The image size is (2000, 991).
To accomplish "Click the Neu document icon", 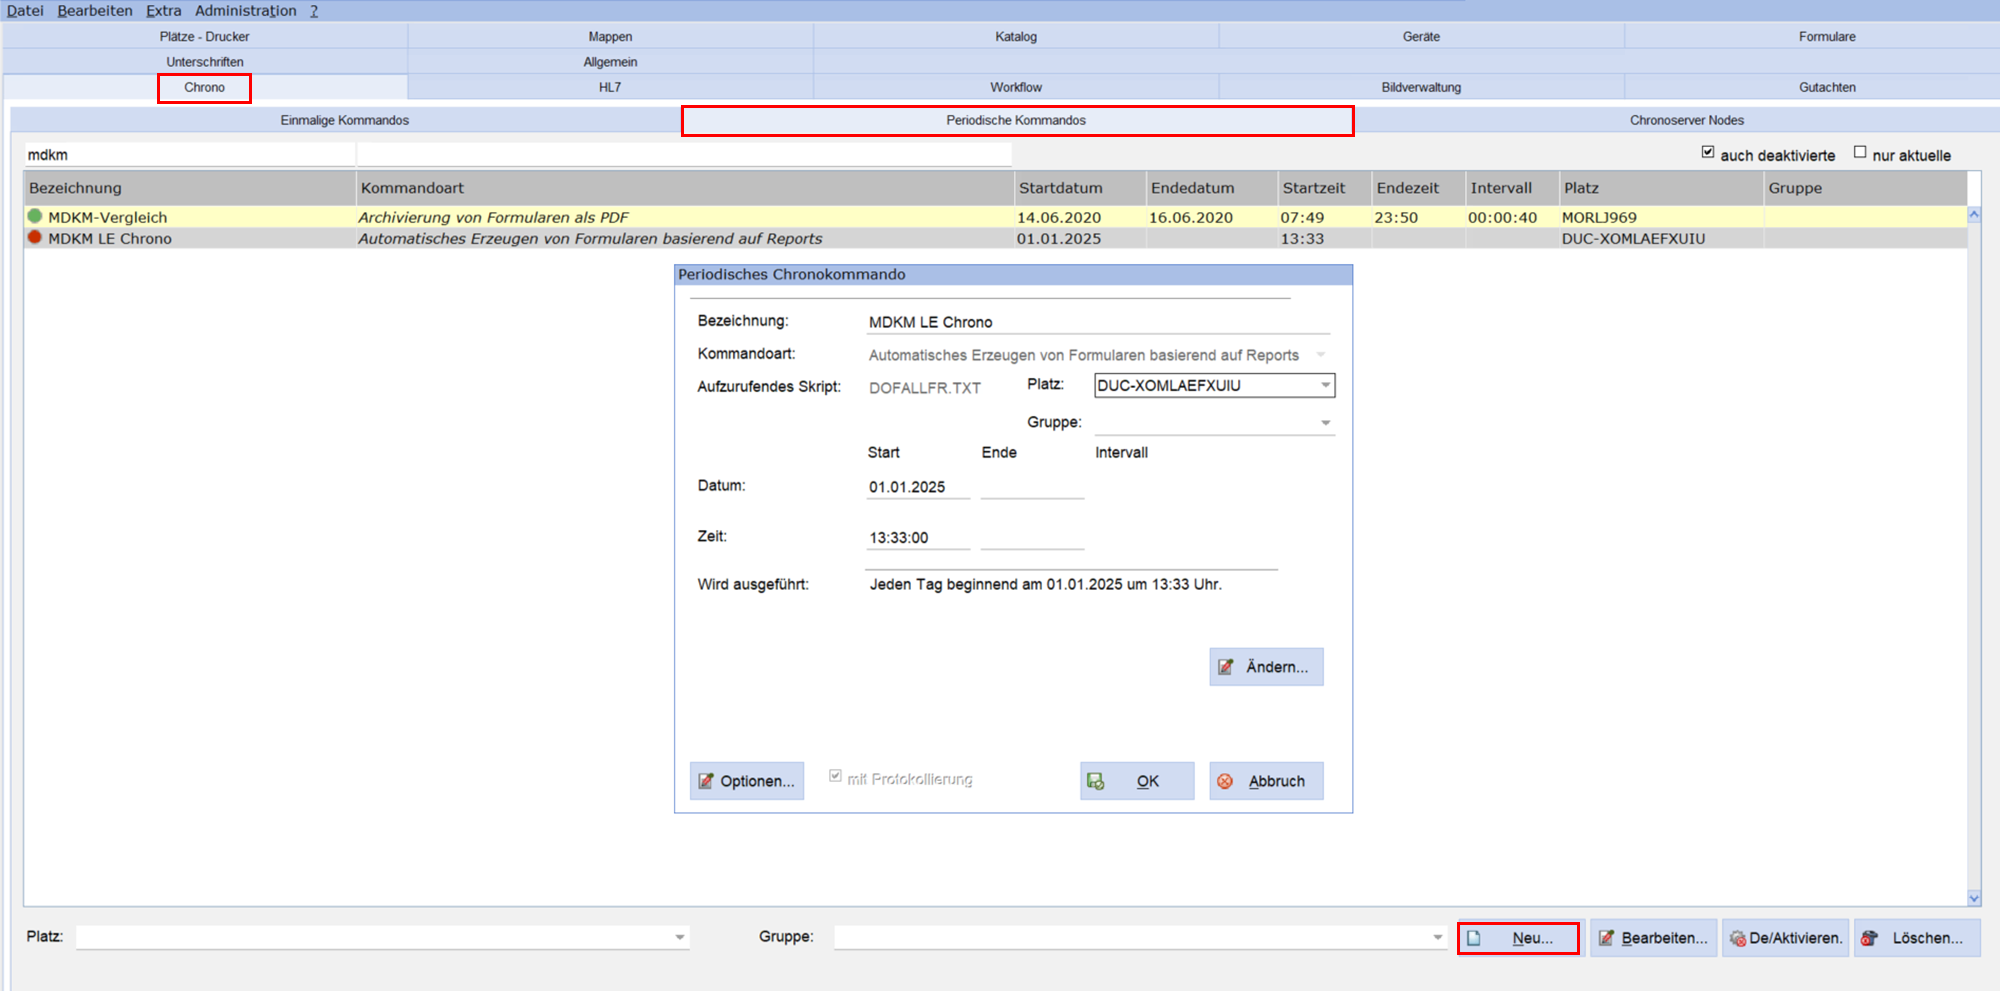I will click(x=1474, y=938).
